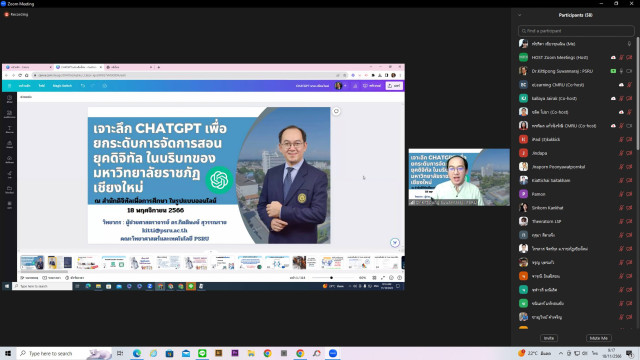Viewport: 640px width, 360px height.
Task: Click the white share button in shared Canva screen
Action: 394,86
